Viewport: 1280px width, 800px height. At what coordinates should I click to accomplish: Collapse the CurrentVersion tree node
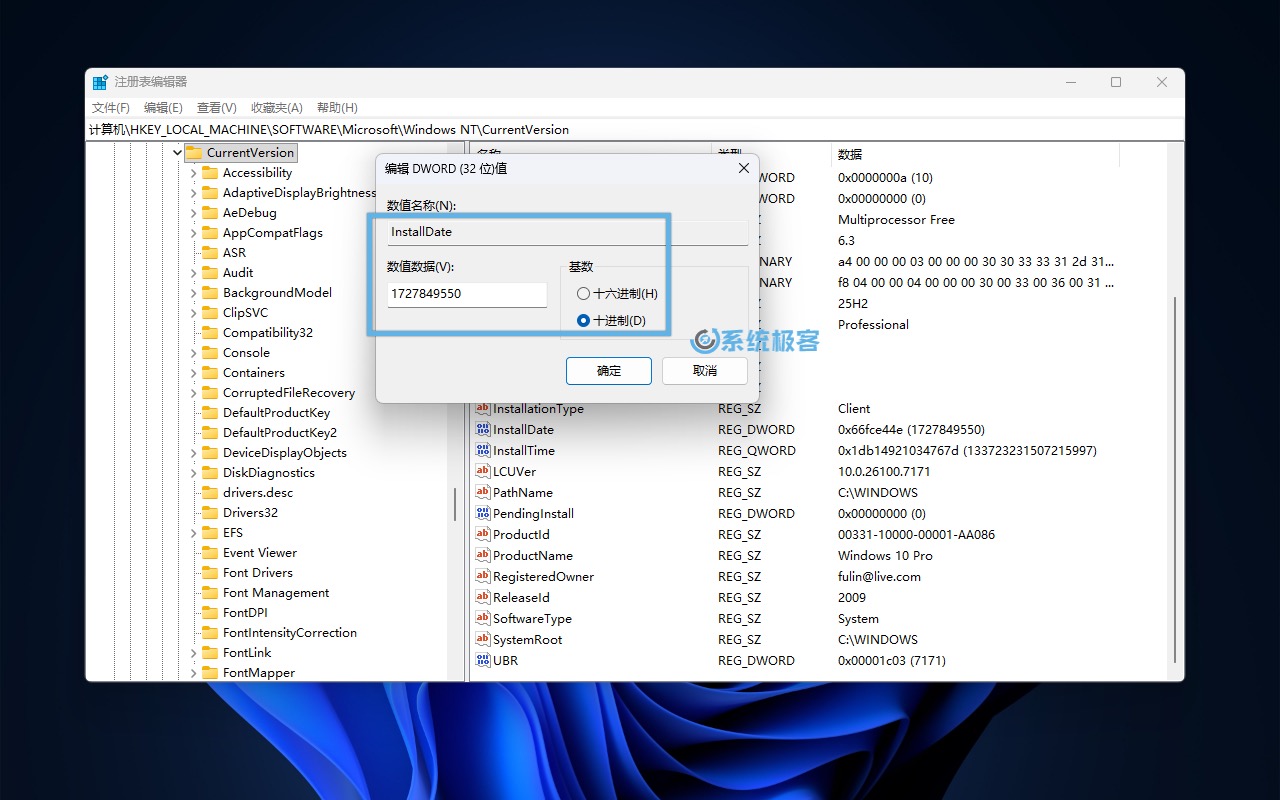pyautogui.click(x=177, y=152)
